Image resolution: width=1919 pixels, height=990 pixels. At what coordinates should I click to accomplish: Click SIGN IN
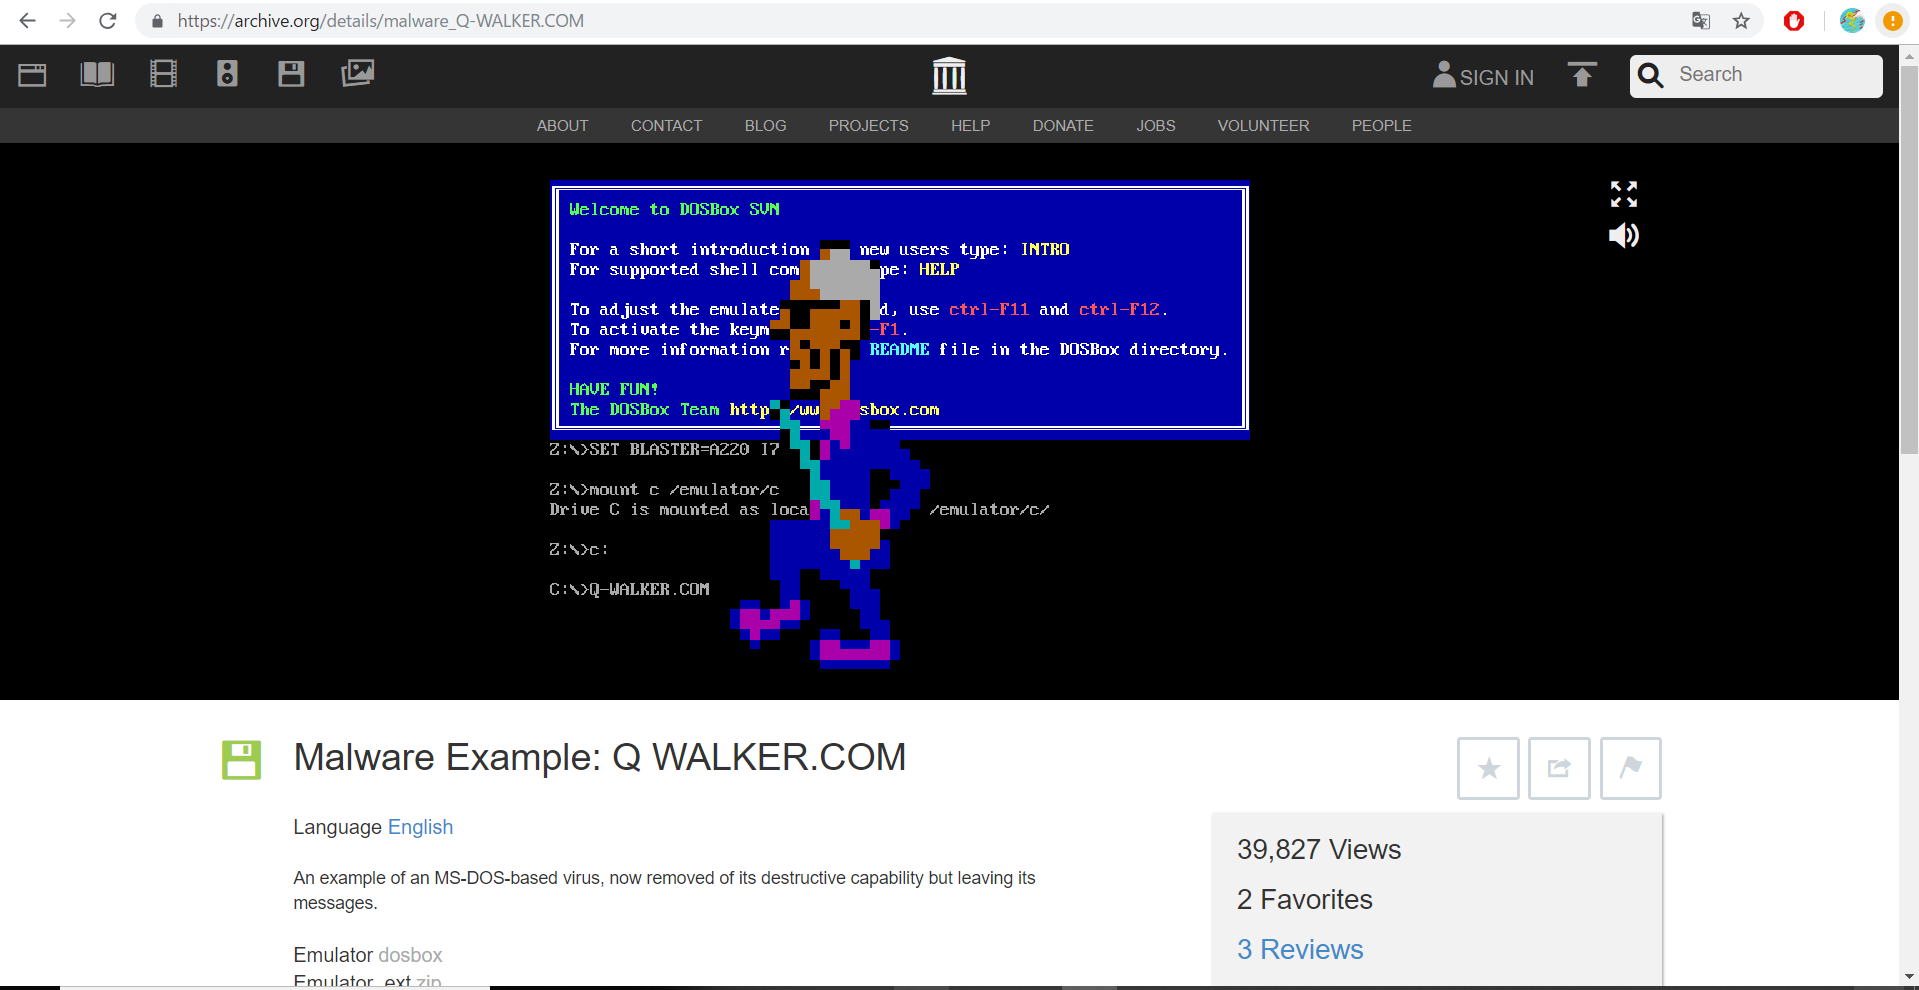click(x=1483, y=76)
